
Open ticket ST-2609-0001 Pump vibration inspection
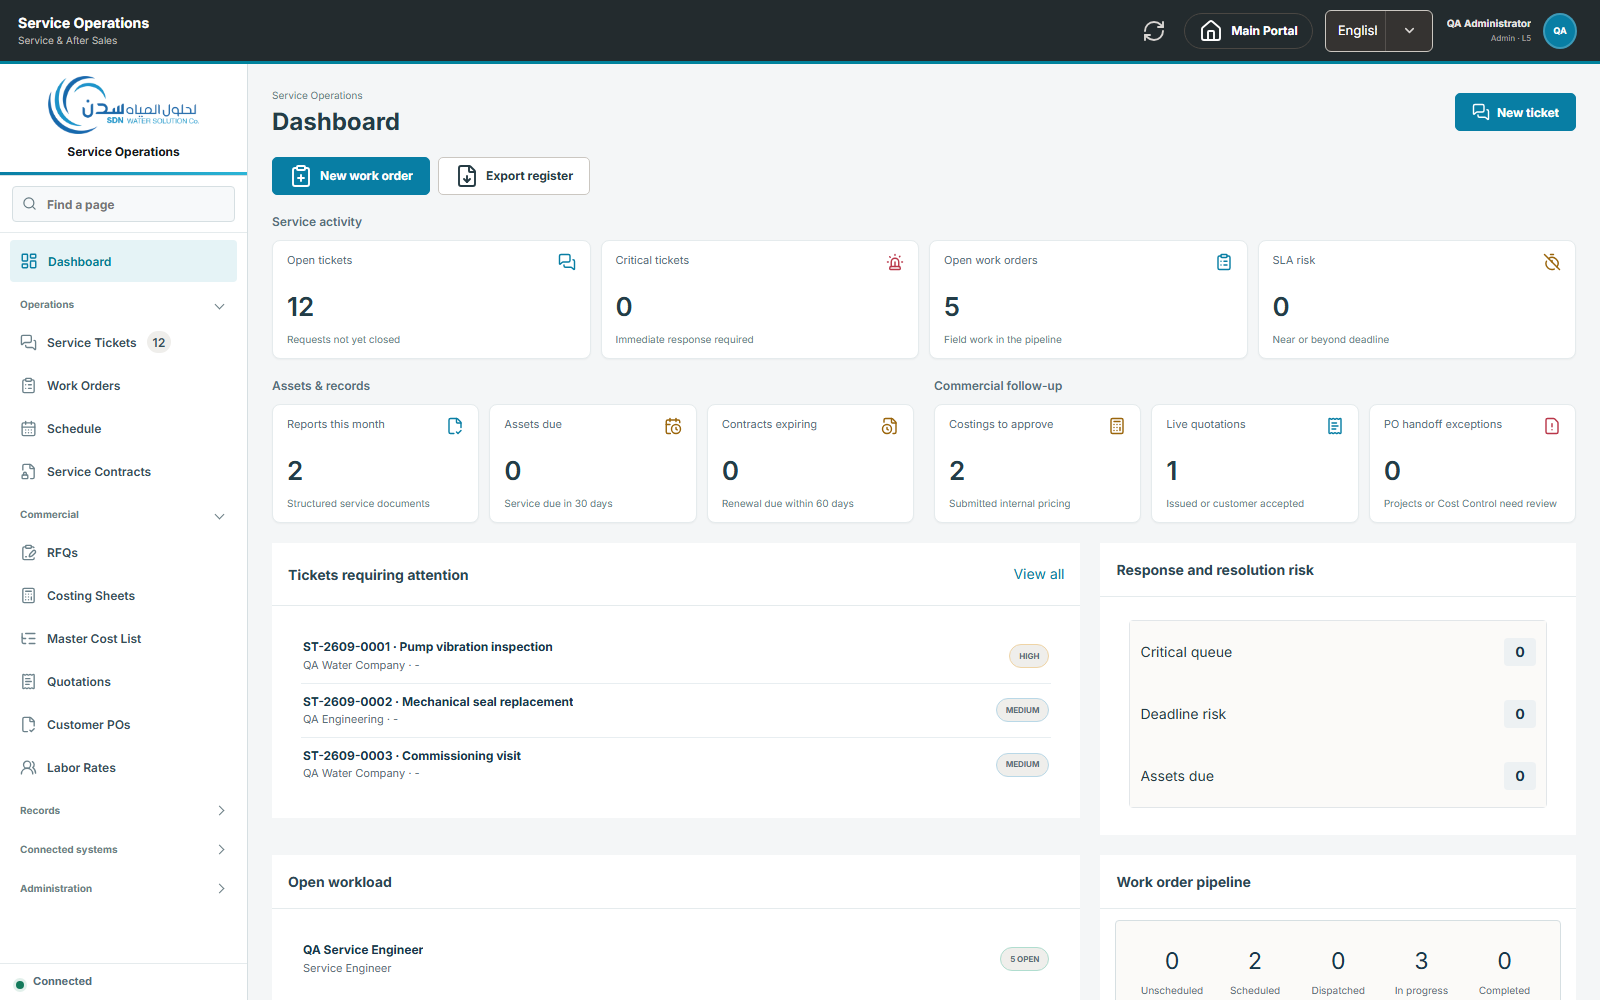(676, 656)
